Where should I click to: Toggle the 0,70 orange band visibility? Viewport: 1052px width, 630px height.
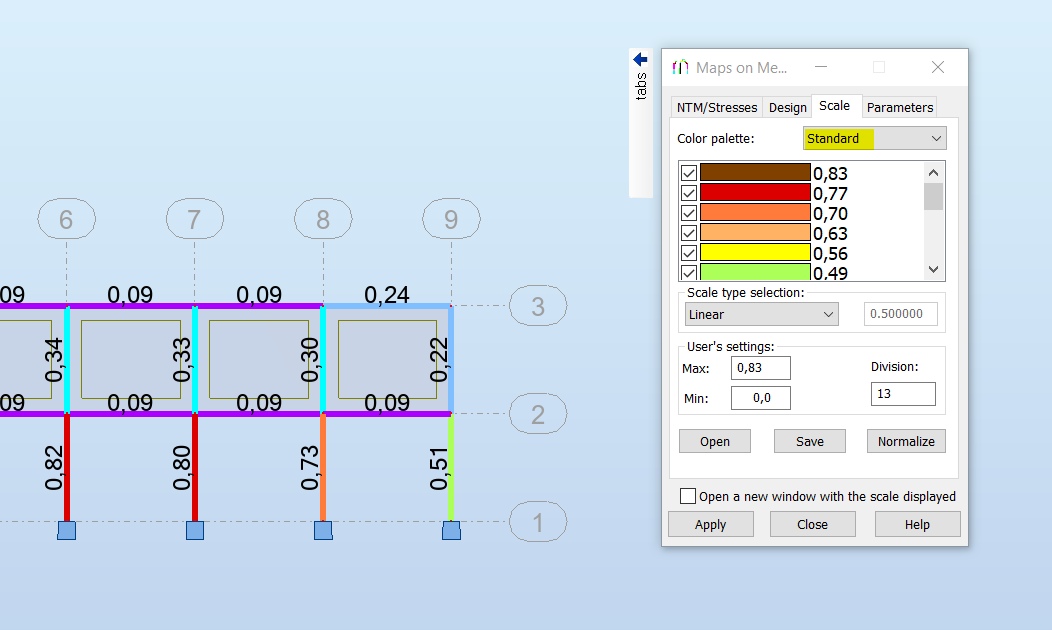(x=687, y=213)
